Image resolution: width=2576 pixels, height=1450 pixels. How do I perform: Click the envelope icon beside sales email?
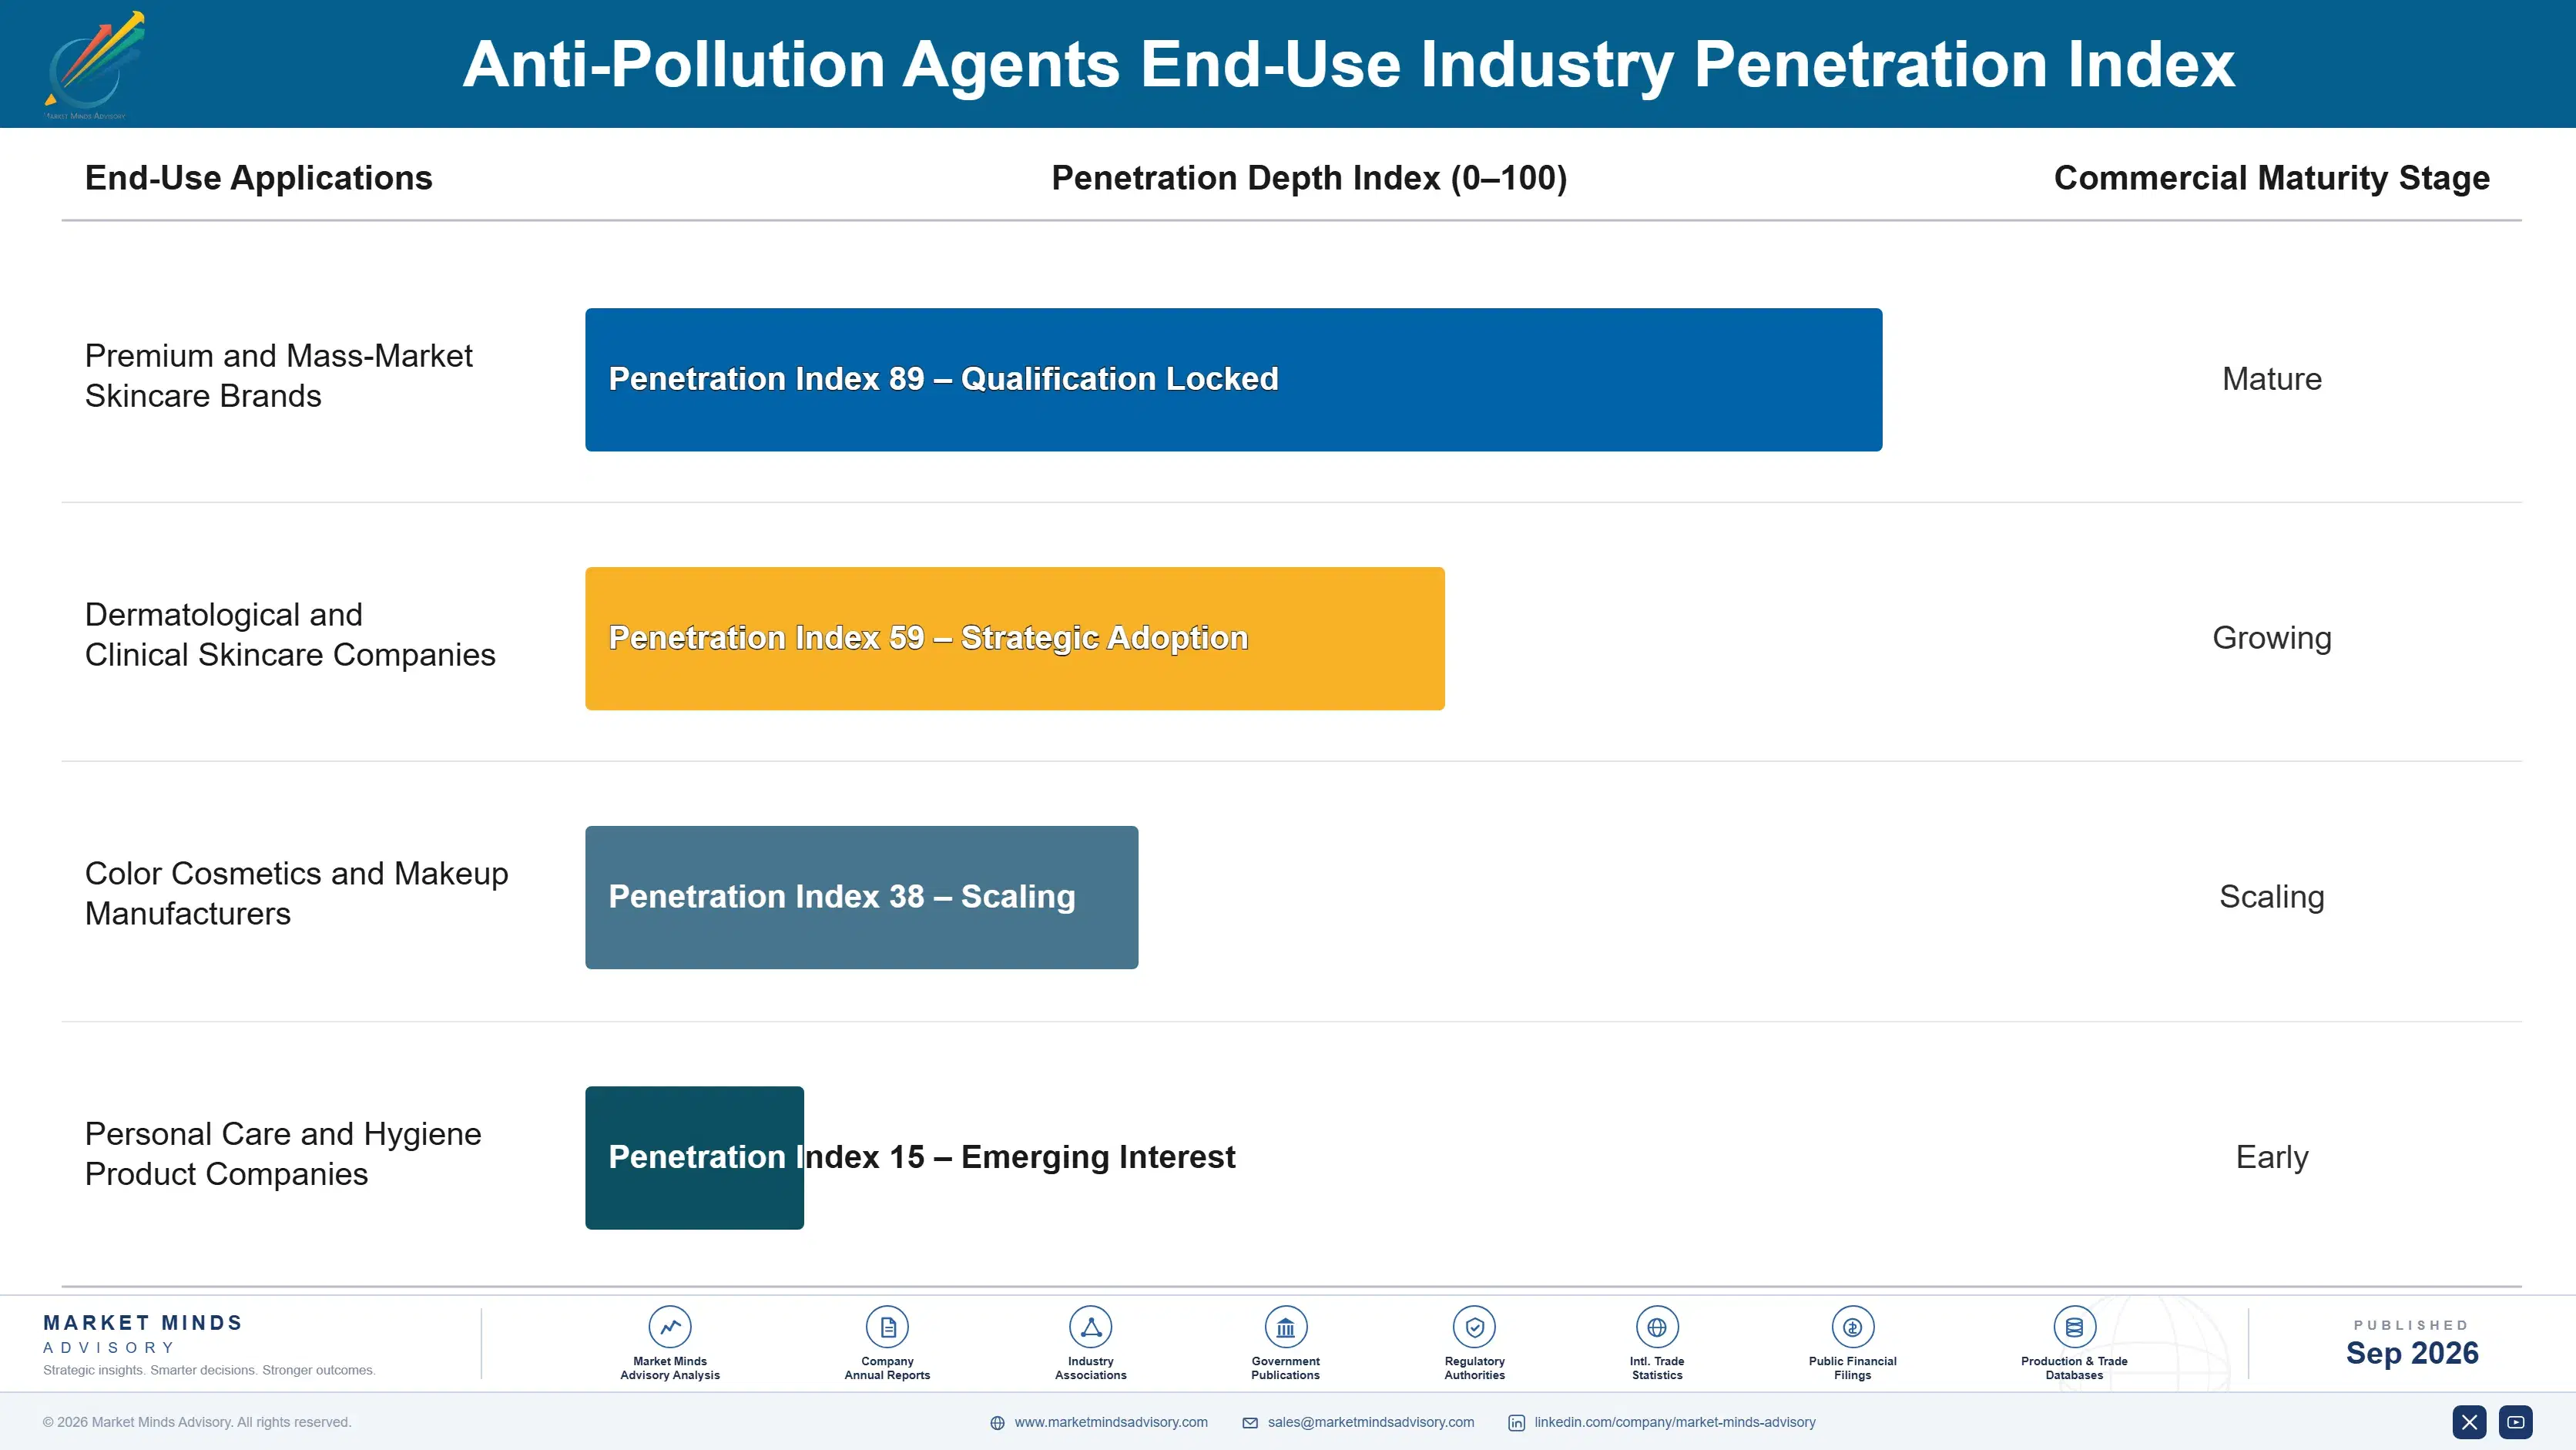(1250, 1423)
